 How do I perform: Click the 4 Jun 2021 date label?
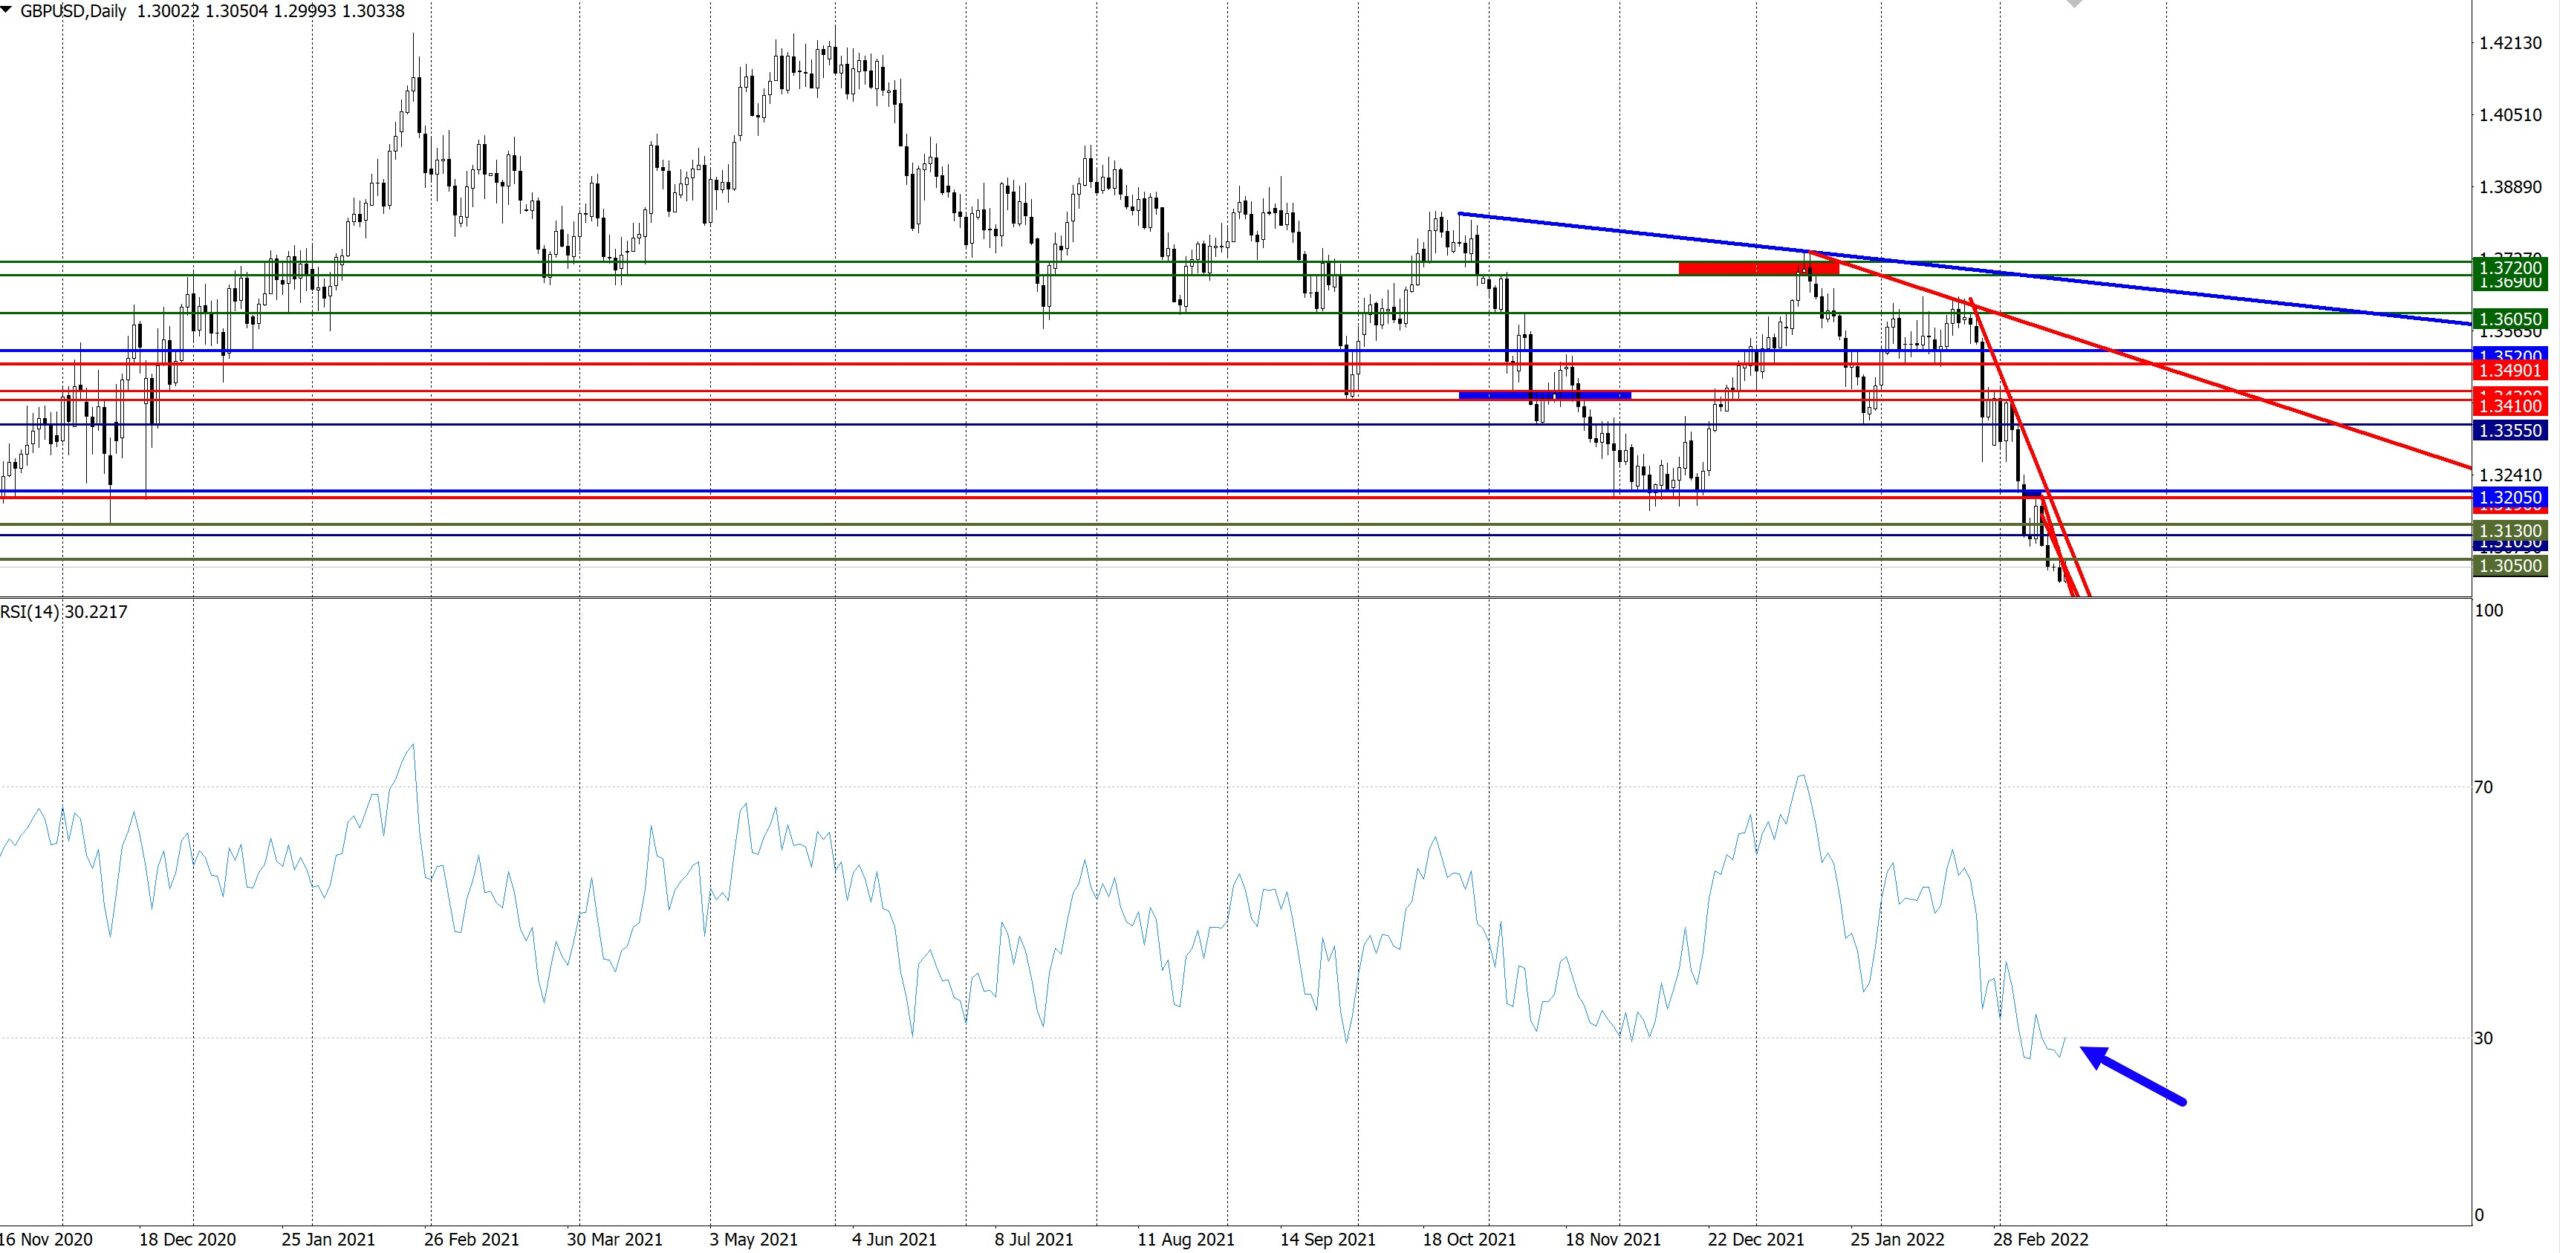894,1240
